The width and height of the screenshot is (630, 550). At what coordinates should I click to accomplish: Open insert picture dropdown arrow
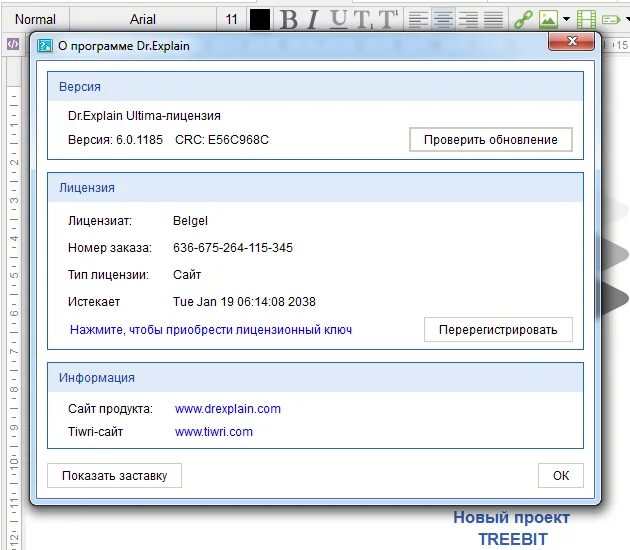(x=567, y=19)
